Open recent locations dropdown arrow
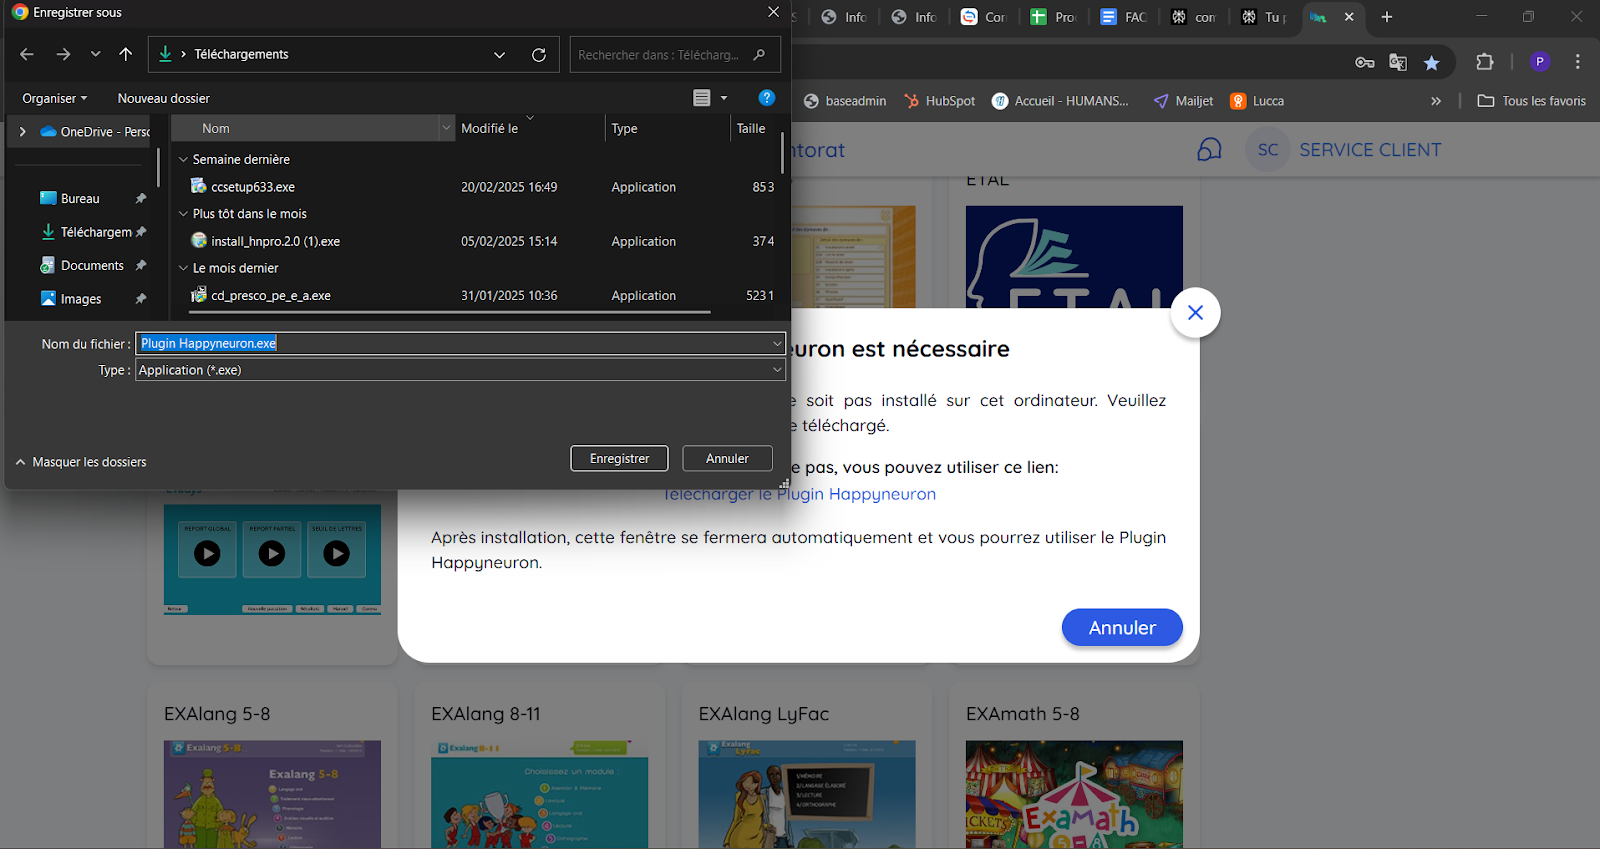1600x849 pixels. 95,54
